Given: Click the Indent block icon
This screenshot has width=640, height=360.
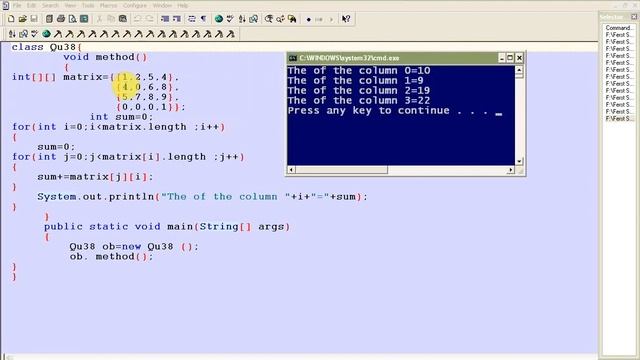Looking at the screenshot, I should point(165,19).
